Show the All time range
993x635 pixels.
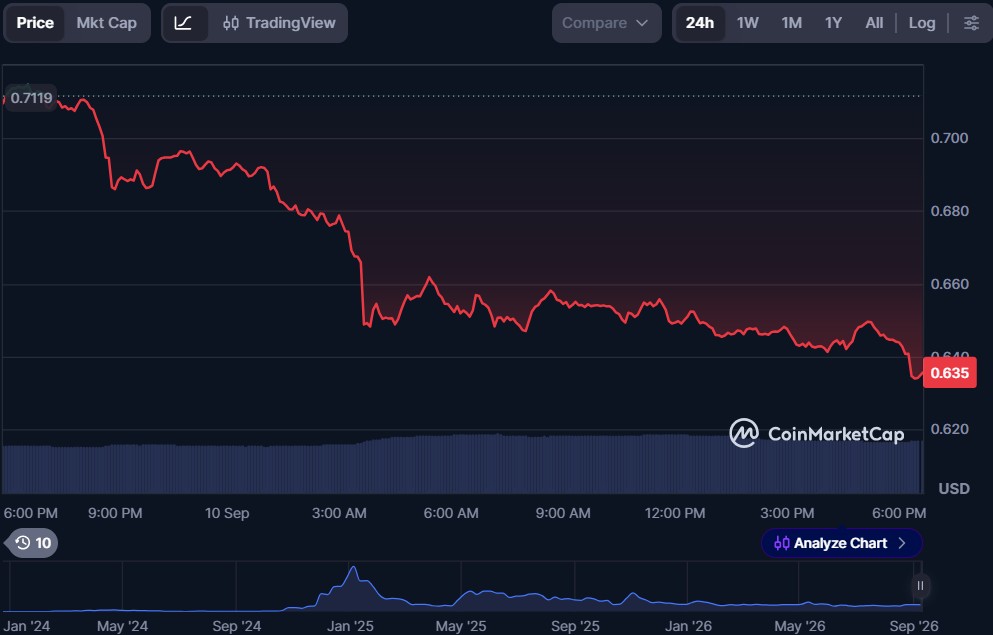[x=874, y=23]
